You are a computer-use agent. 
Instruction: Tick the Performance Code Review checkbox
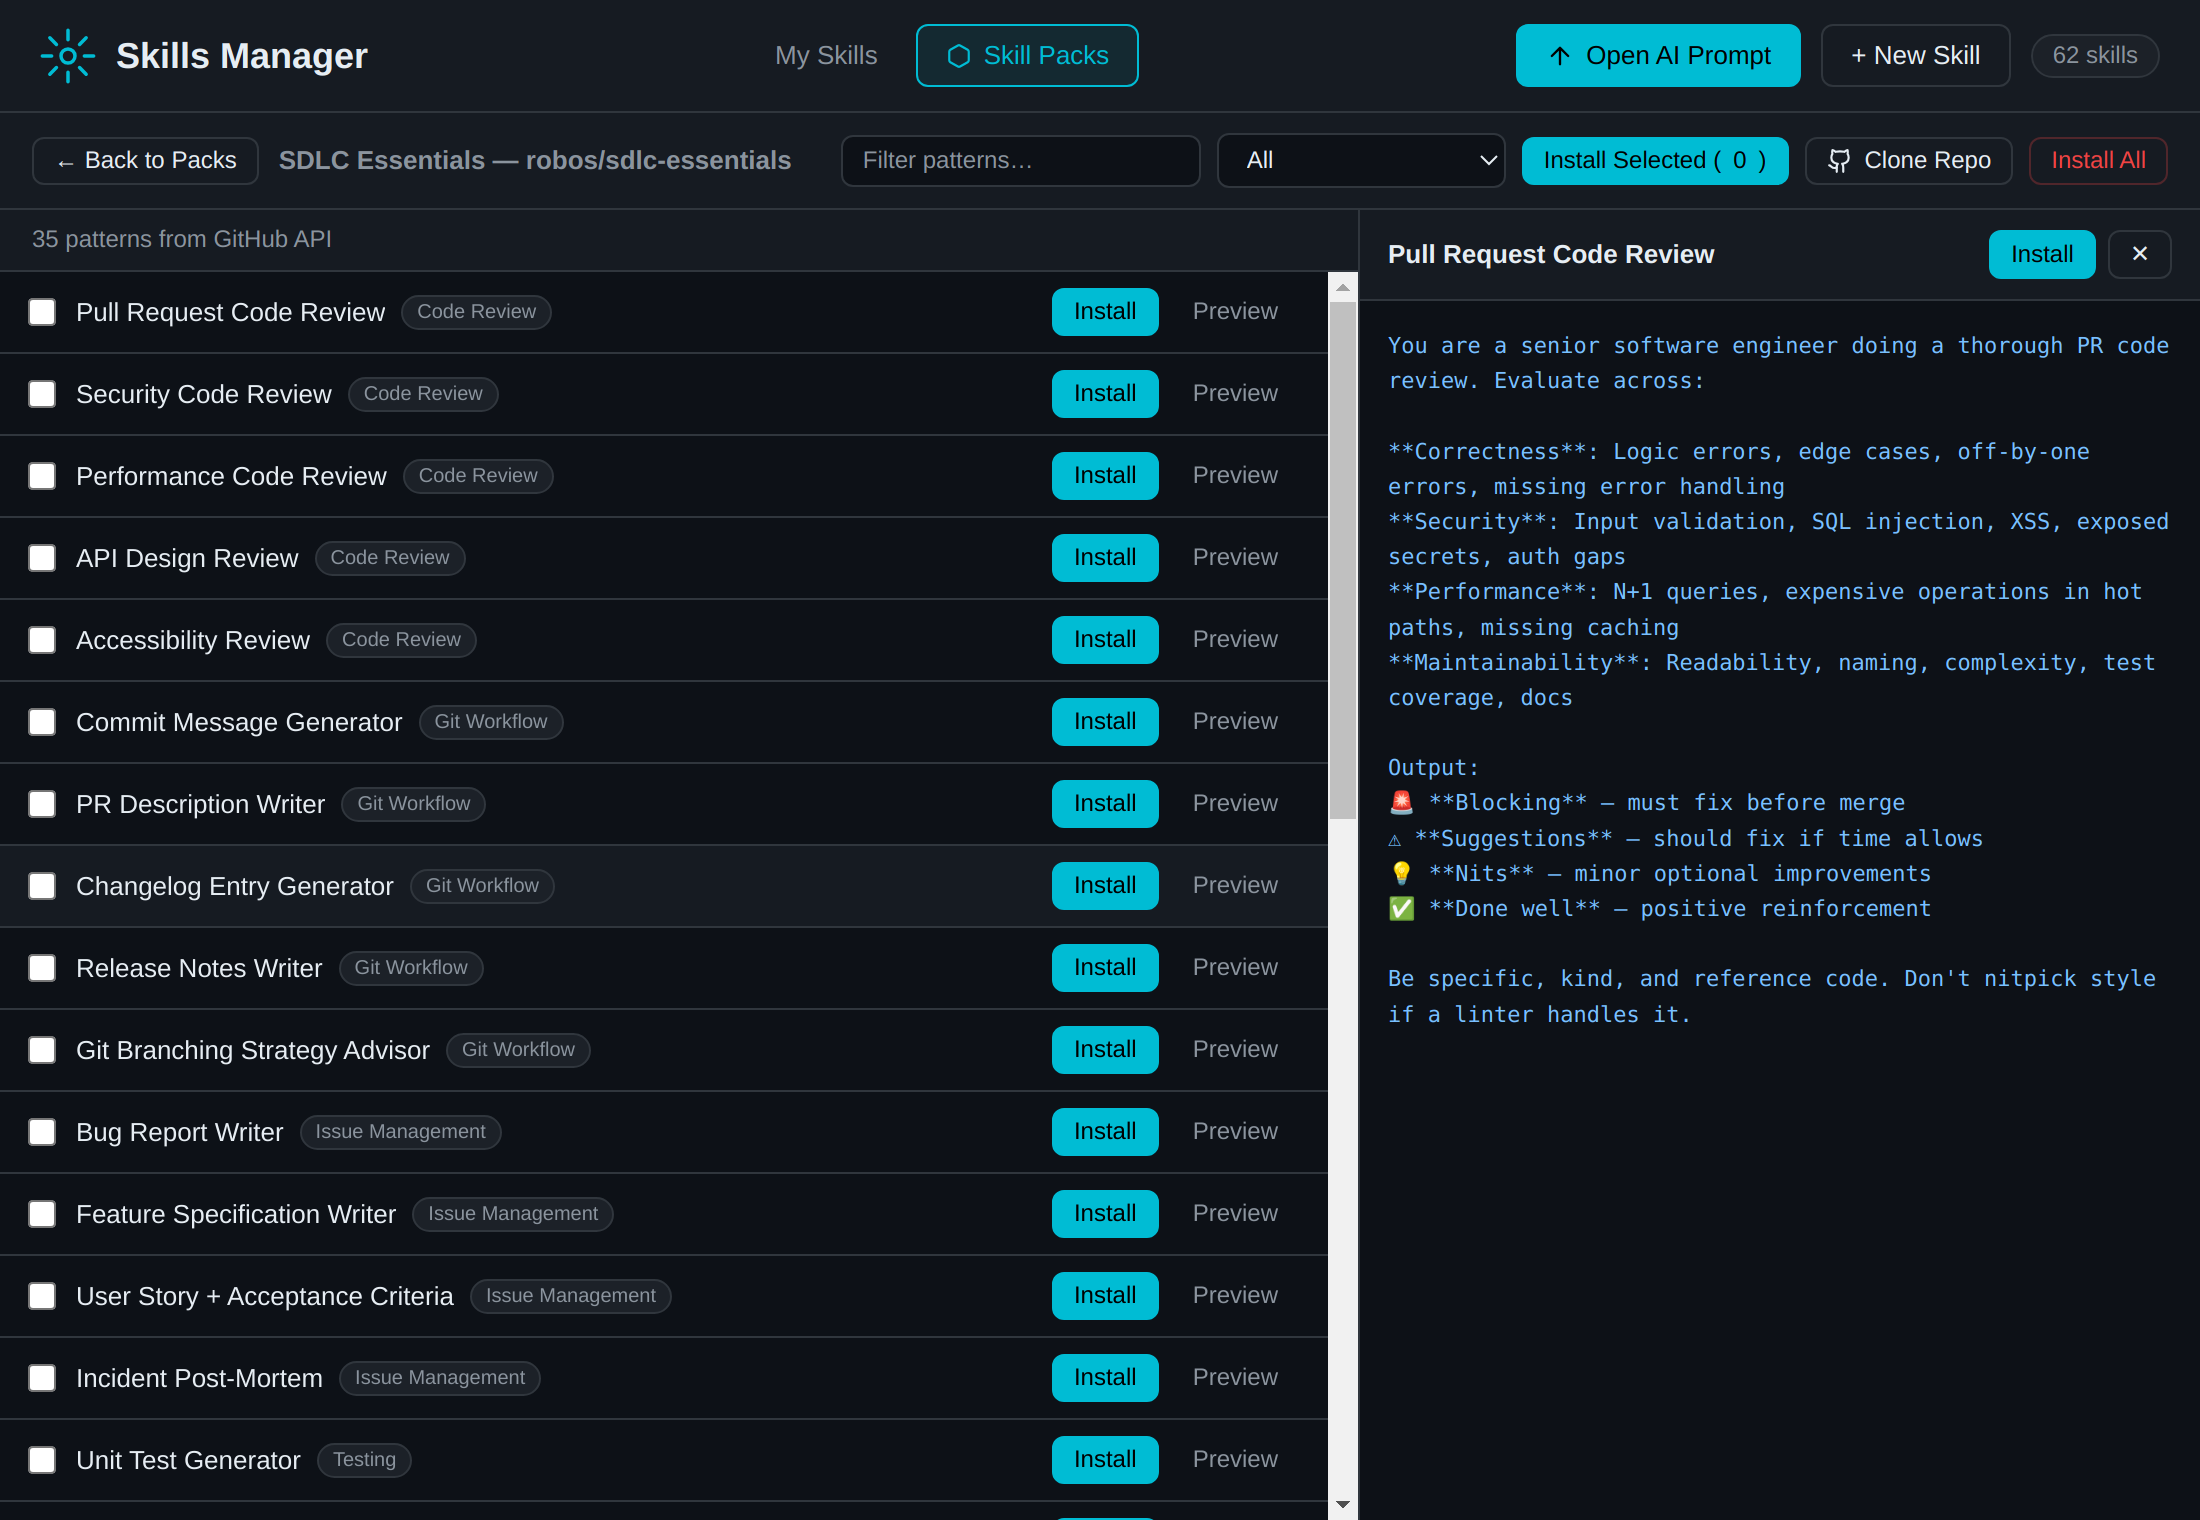click(42, 476)
